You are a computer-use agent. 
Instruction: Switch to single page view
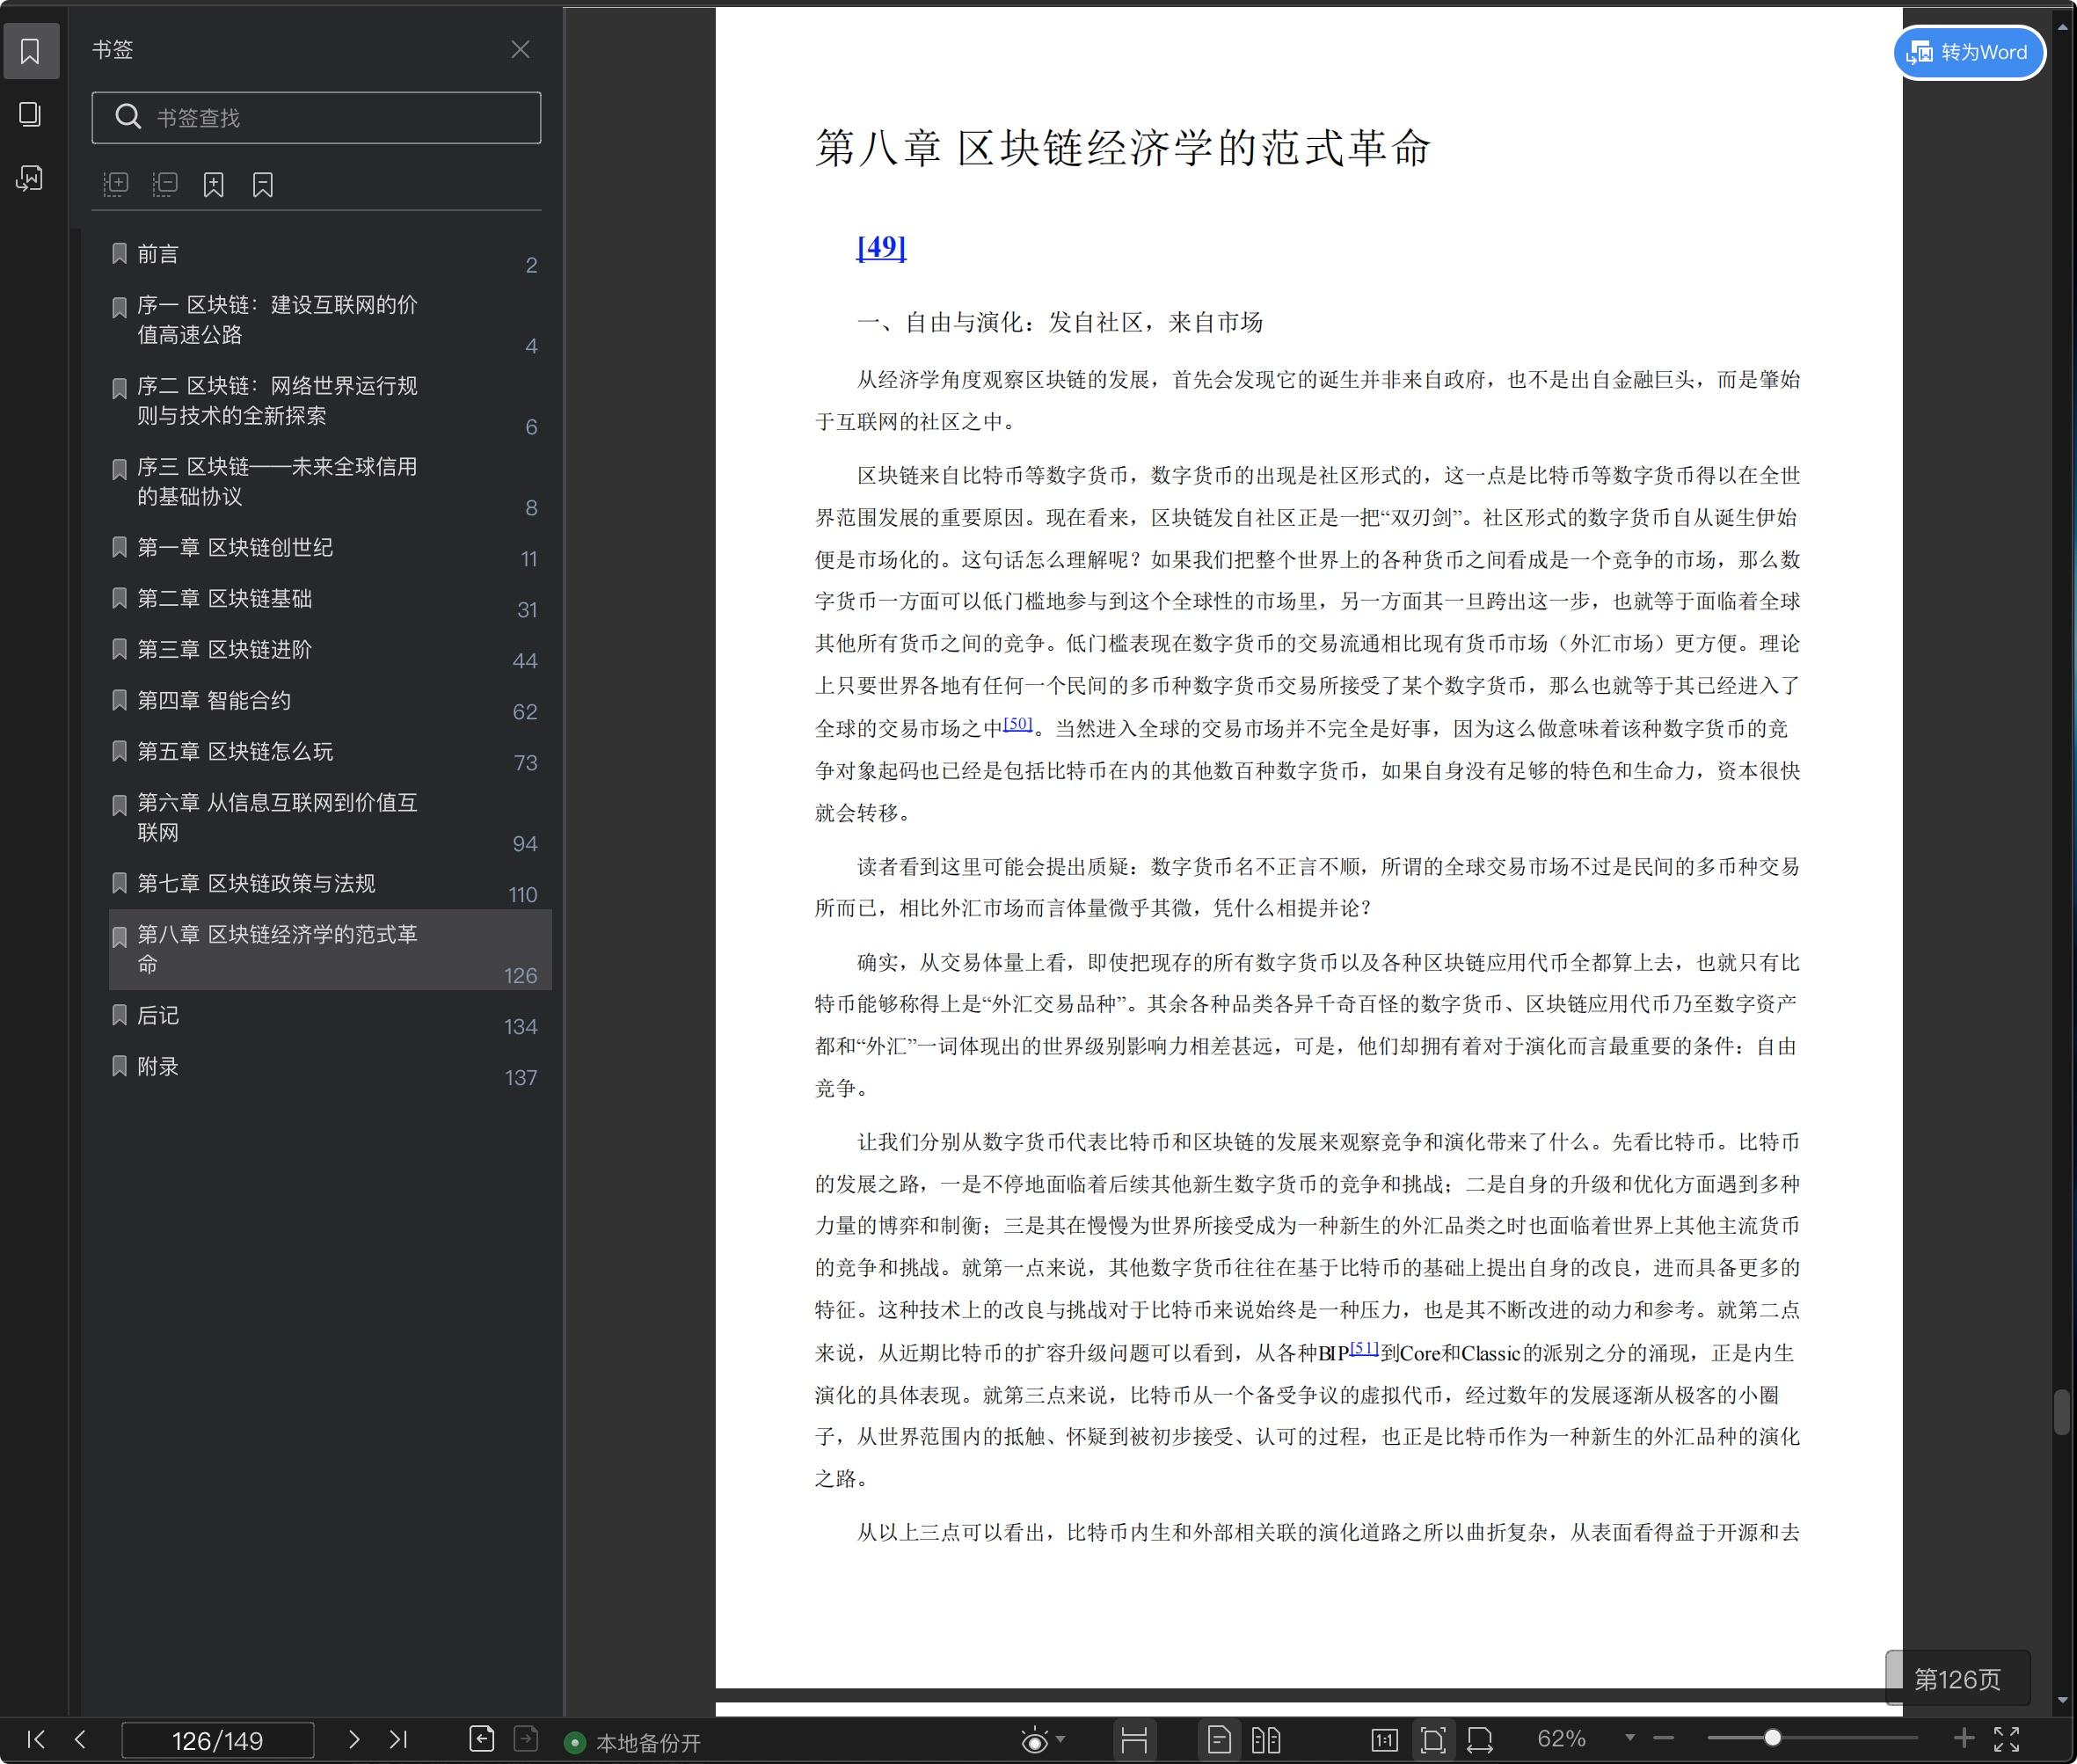(1219, 1740)
